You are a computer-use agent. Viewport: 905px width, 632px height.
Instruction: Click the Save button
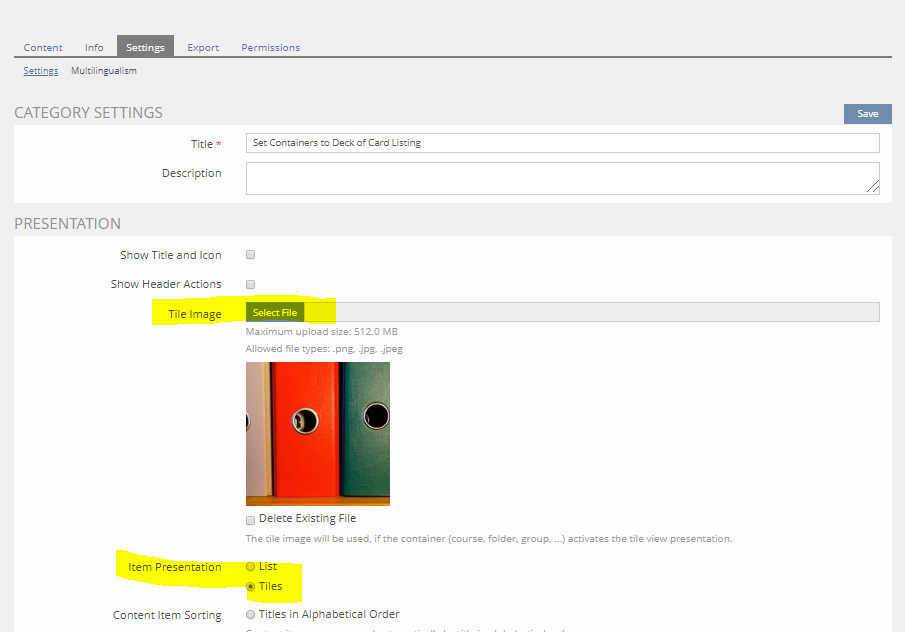(x=867, y=114)
